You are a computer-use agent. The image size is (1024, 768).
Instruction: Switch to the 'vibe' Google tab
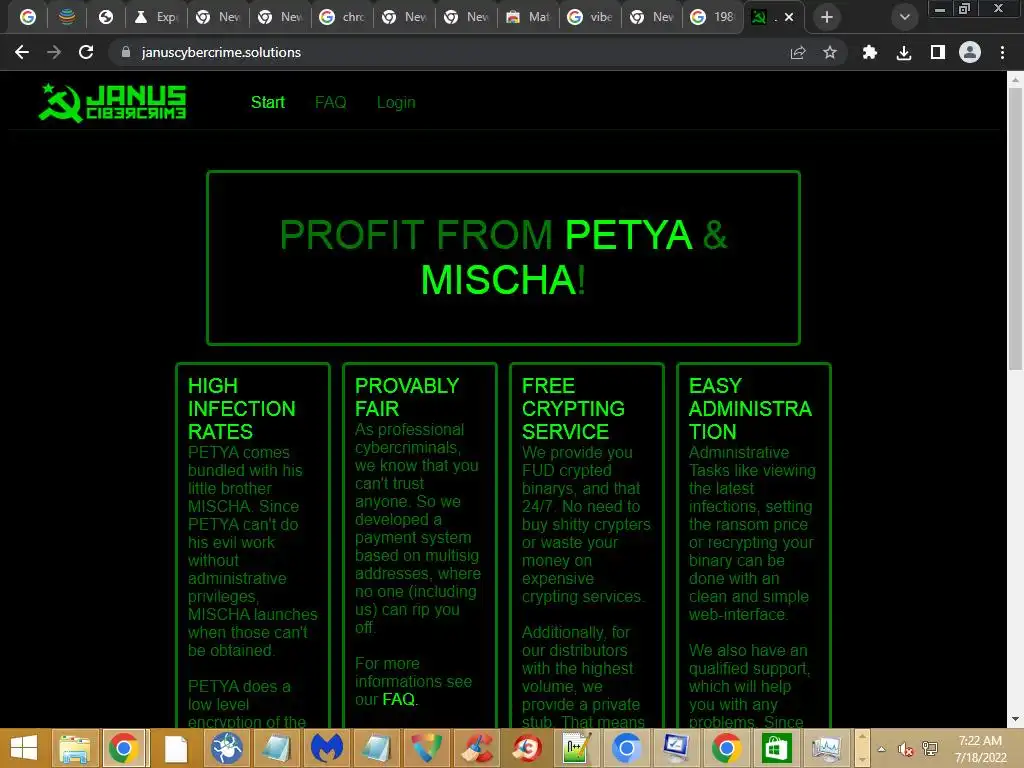[590, 17]
